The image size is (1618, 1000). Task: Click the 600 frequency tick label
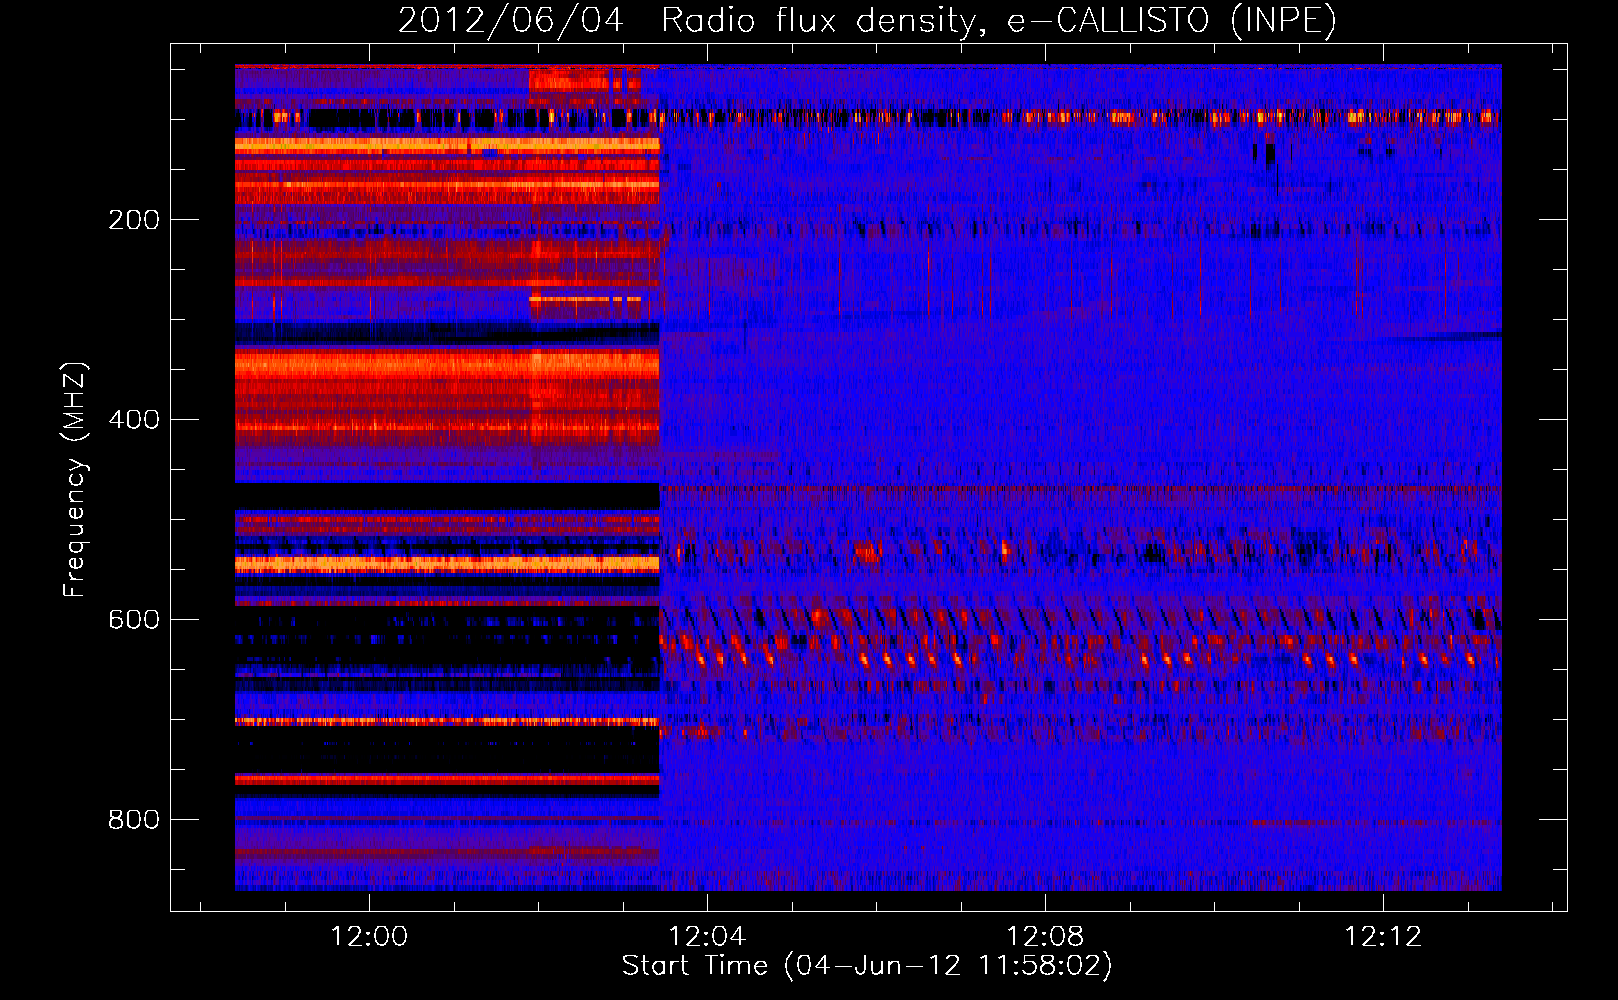(134, 619)
